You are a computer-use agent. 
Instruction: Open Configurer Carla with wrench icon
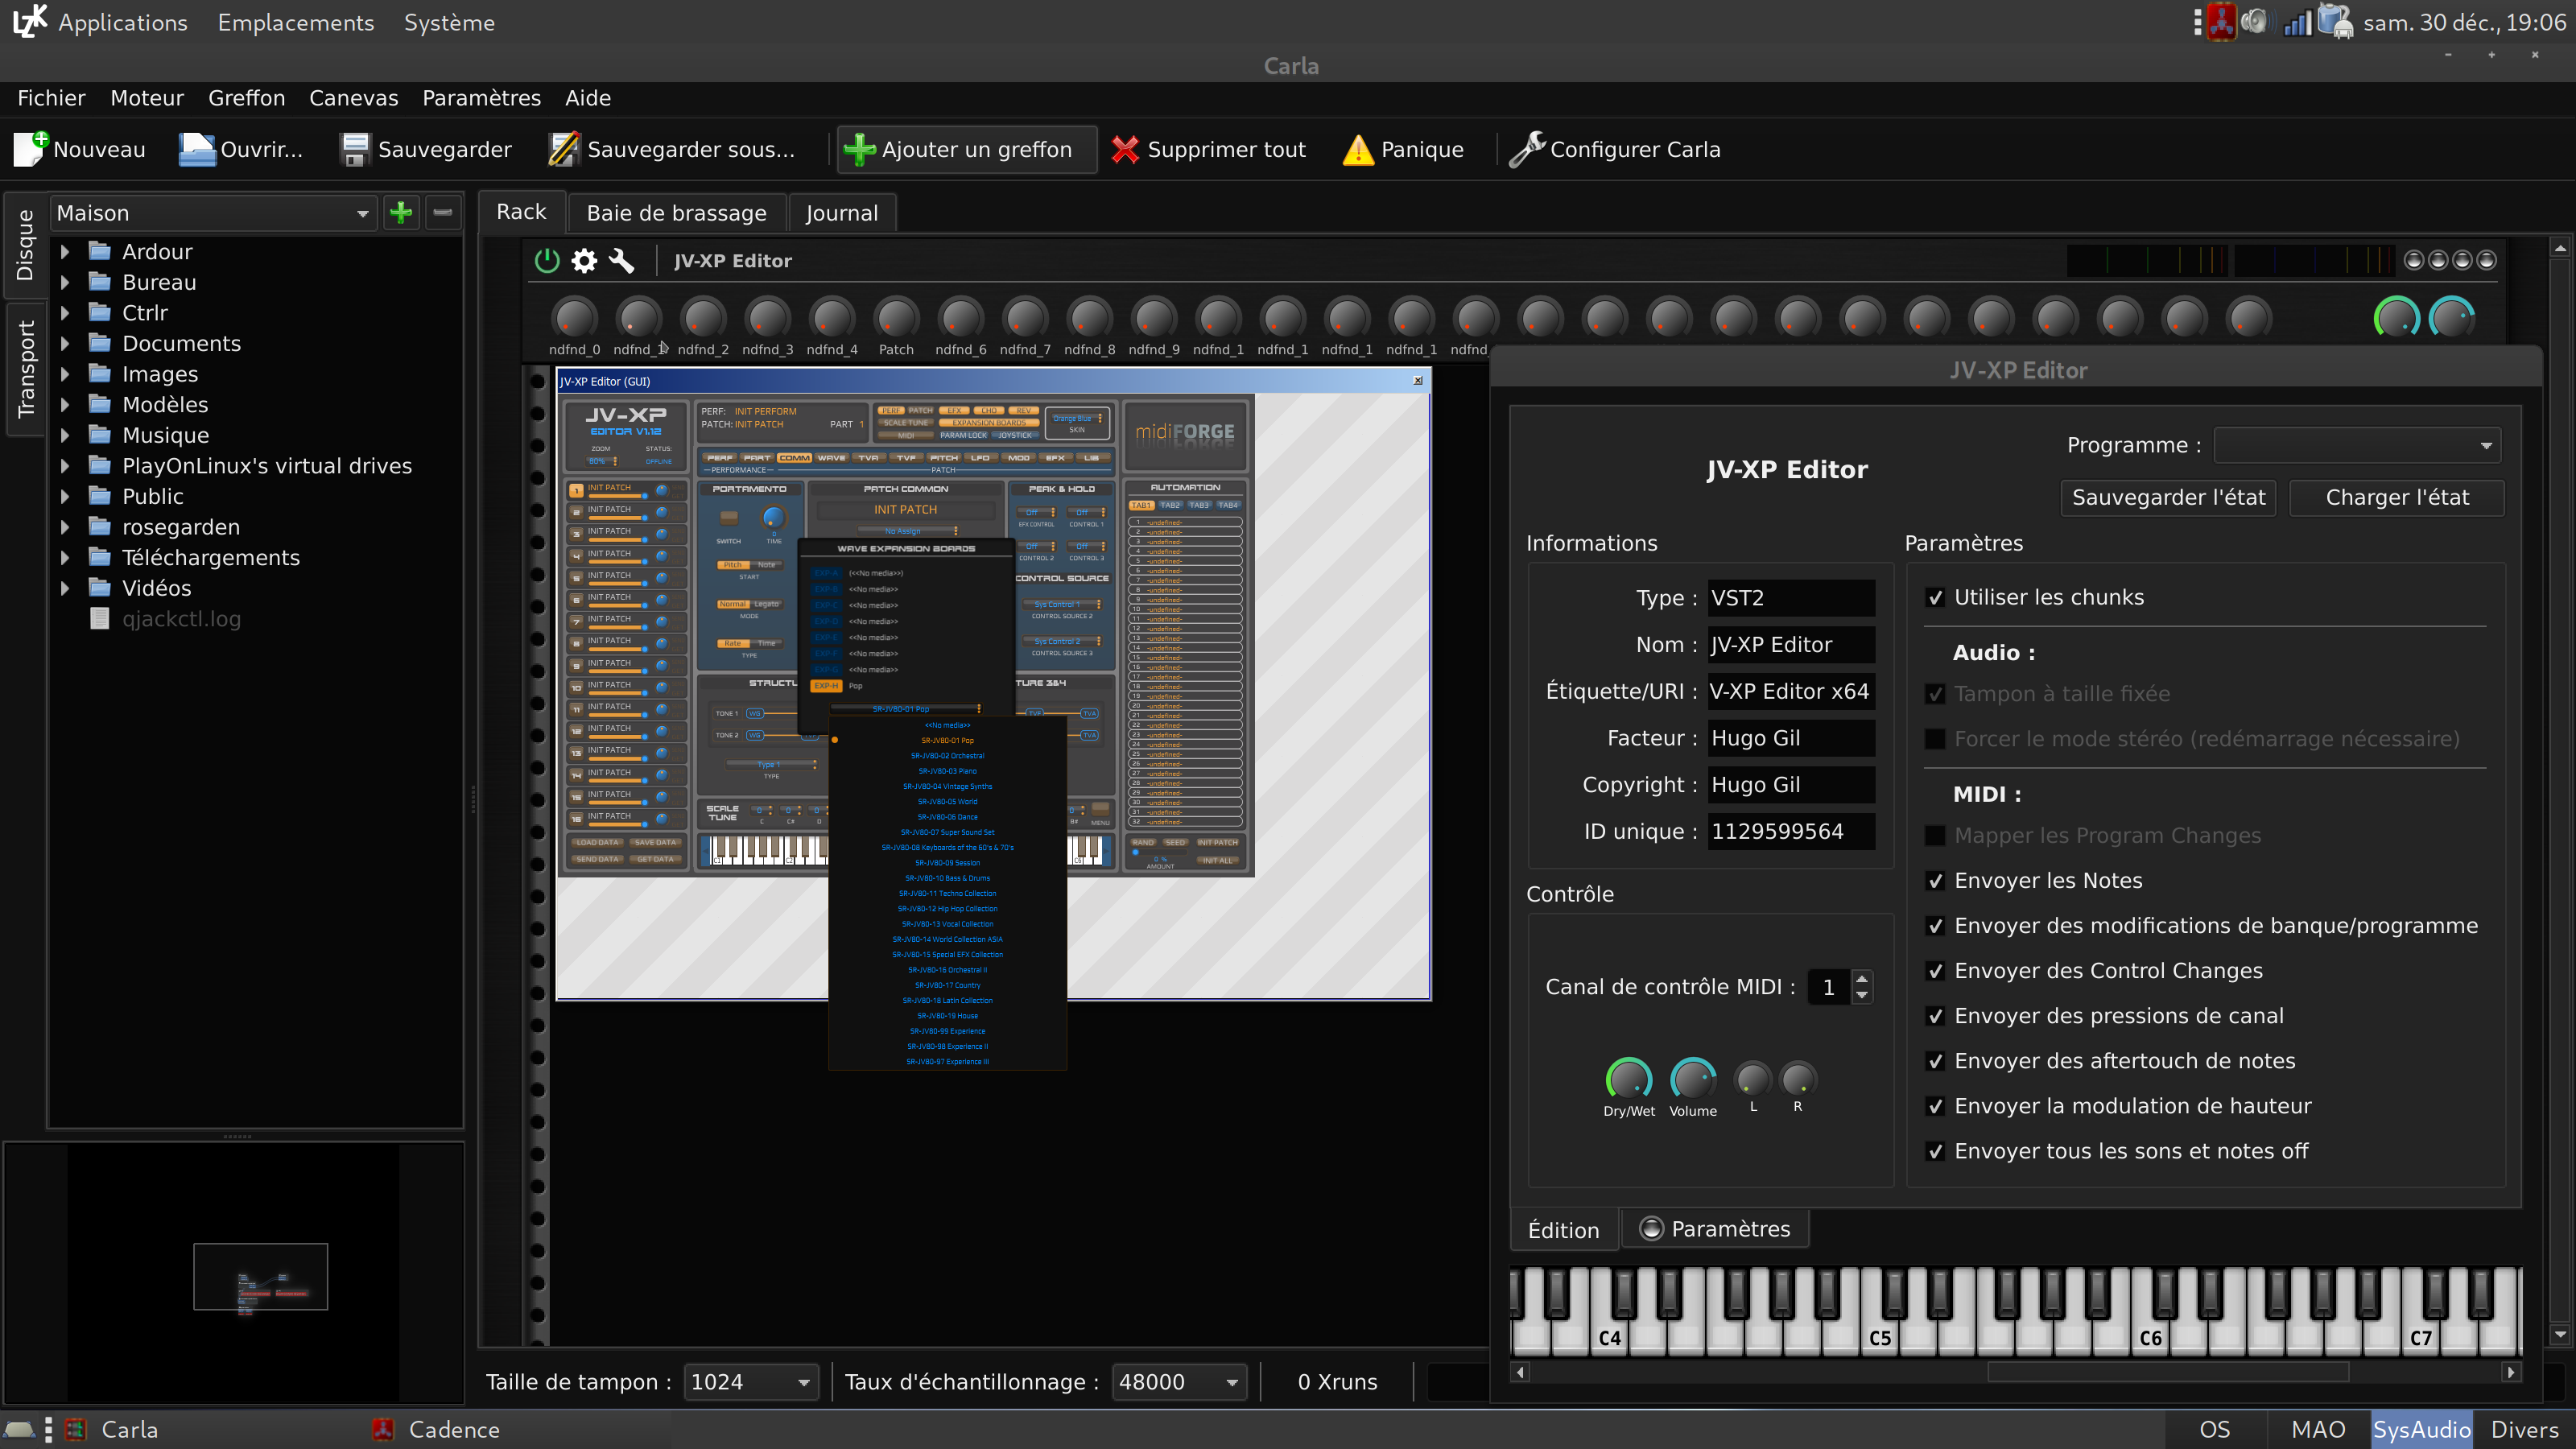[1526, 150]
